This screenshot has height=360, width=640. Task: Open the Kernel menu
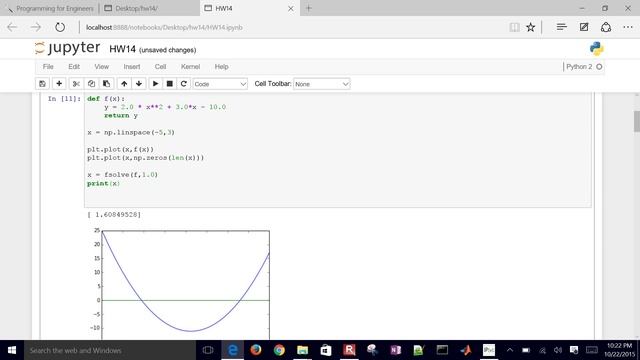191,67
